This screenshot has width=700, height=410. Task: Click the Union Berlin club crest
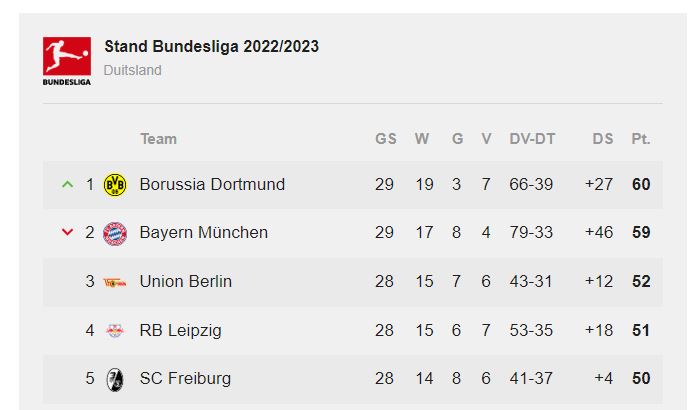(115, 282)
